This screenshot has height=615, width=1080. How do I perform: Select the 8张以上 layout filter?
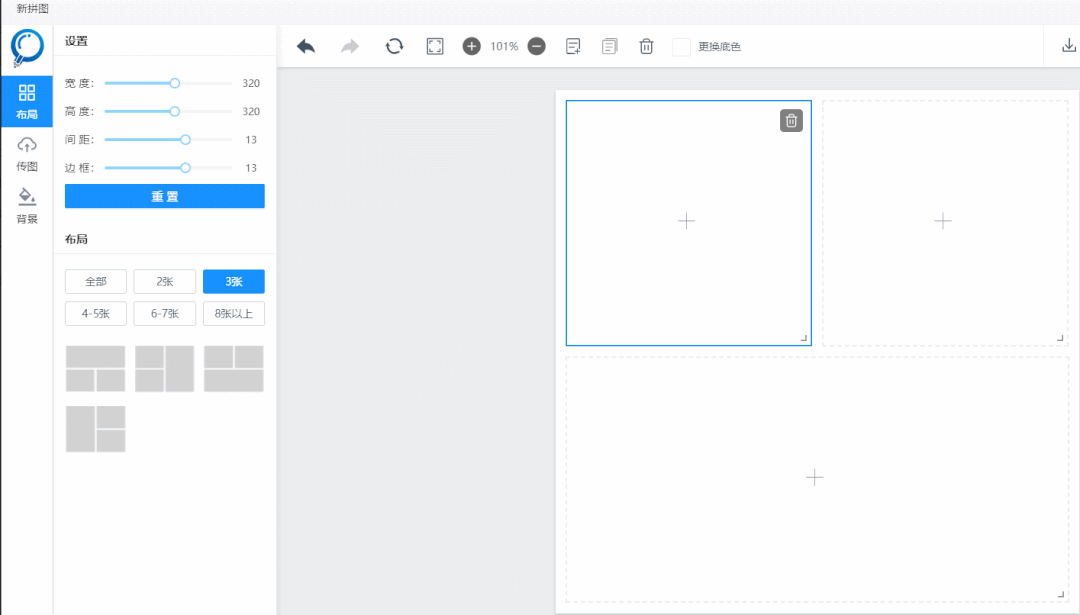pos(234,314)
